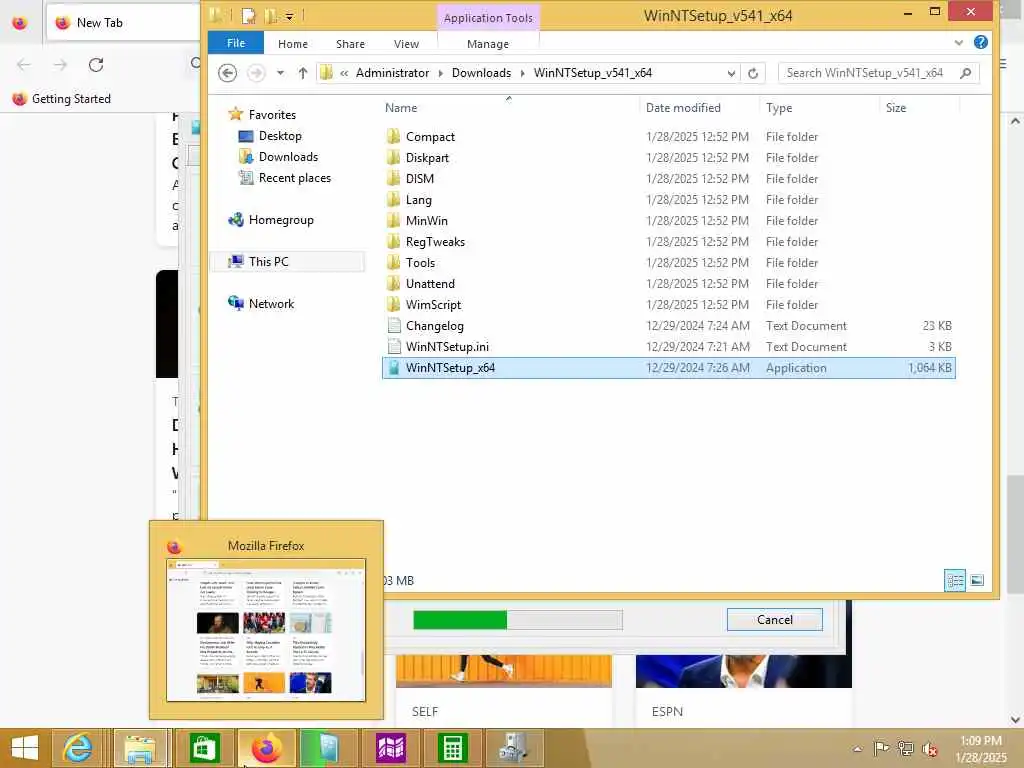This screenshot has width=1024, height=768.
Task: Select This PC in the navigation pane
Action: click(x=268, y=262)
